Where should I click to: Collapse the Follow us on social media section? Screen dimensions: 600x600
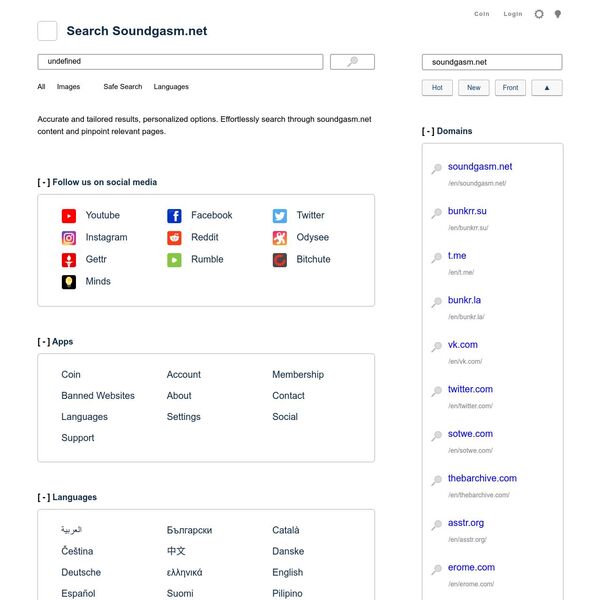[43, 182]
